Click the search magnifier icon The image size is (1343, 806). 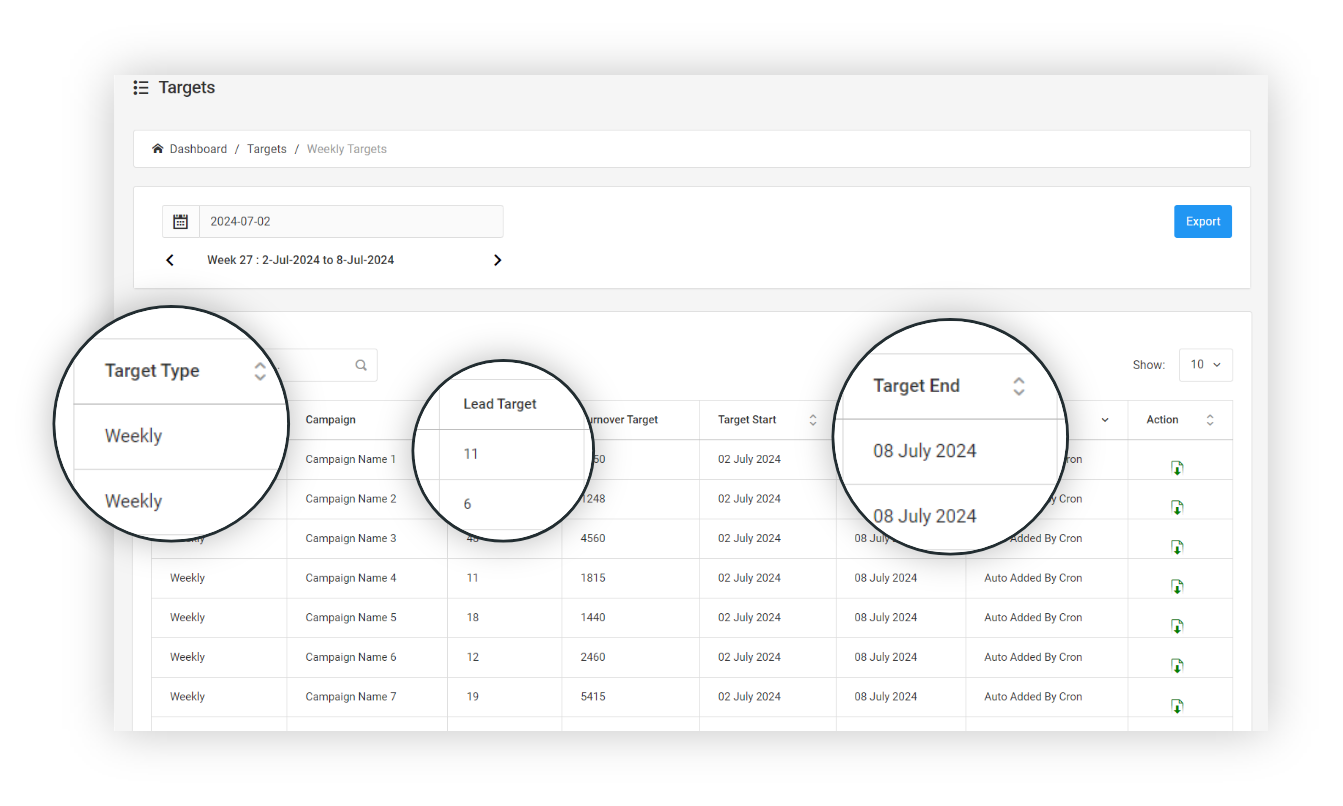pyautogui.click(x=361, y=366)
